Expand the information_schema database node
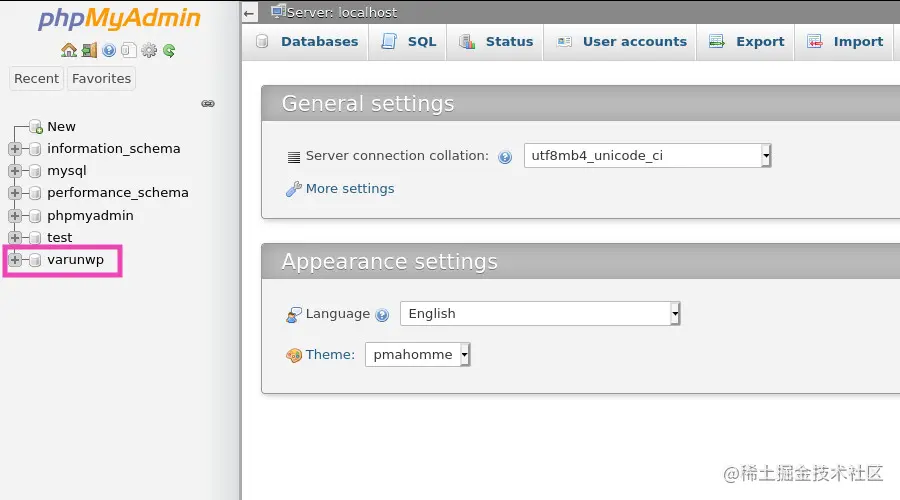The image size is (900, 500). pyautogui.click(x=15, y=149)
